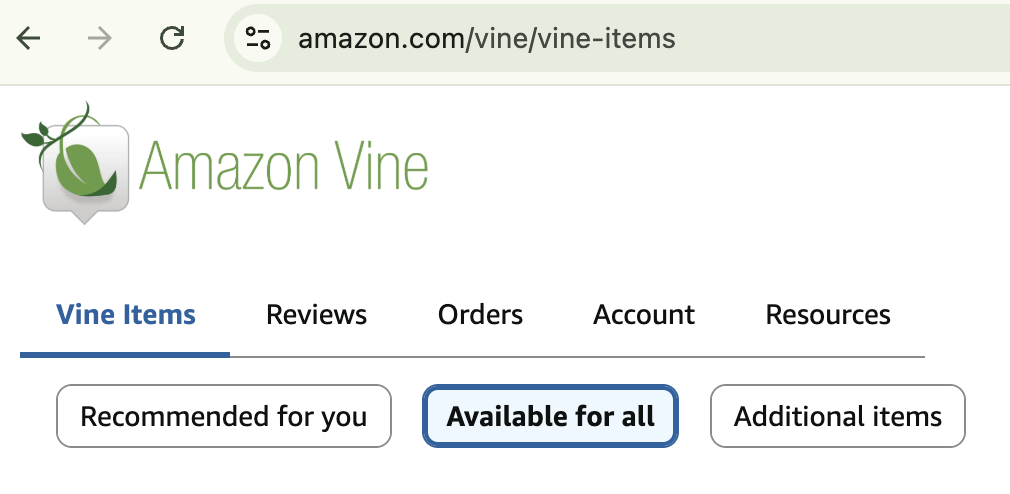Viewport: 1010px width, 494px height.
Task: Open the site information controls icon
Action: pos(258,39)
